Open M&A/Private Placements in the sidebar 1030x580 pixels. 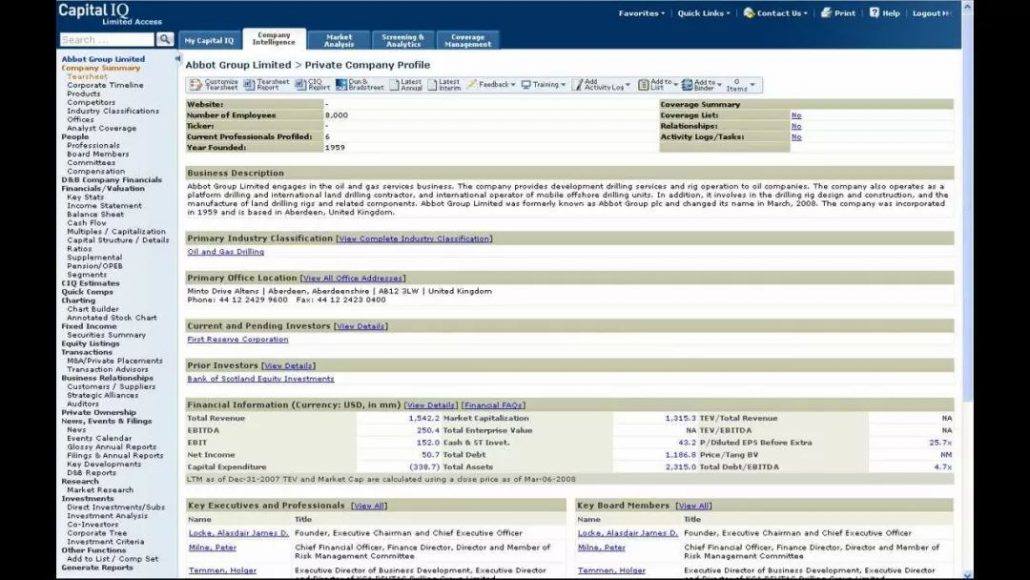tap(115, 360)
